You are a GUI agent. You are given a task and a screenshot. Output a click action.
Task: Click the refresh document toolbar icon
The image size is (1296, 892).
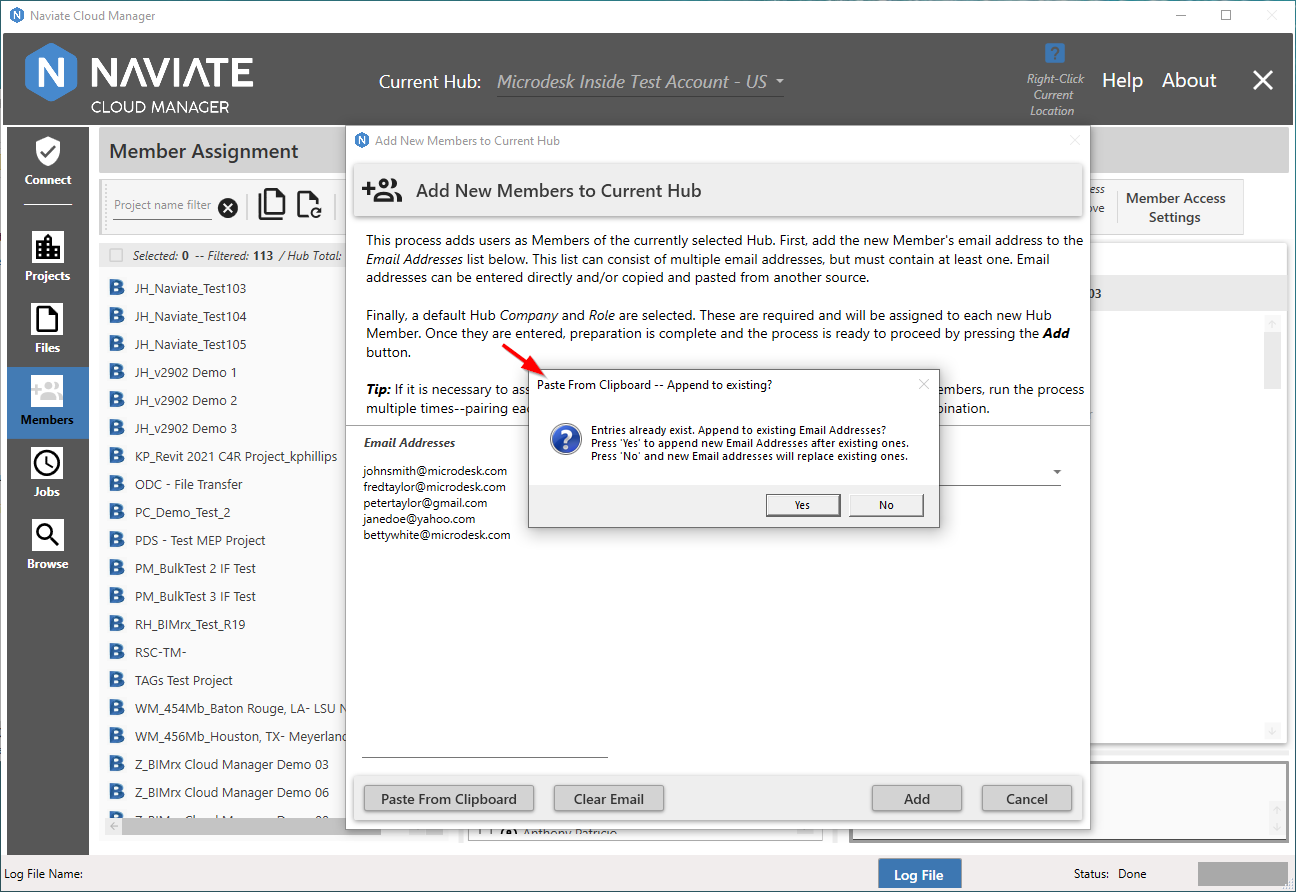(309, 204)
